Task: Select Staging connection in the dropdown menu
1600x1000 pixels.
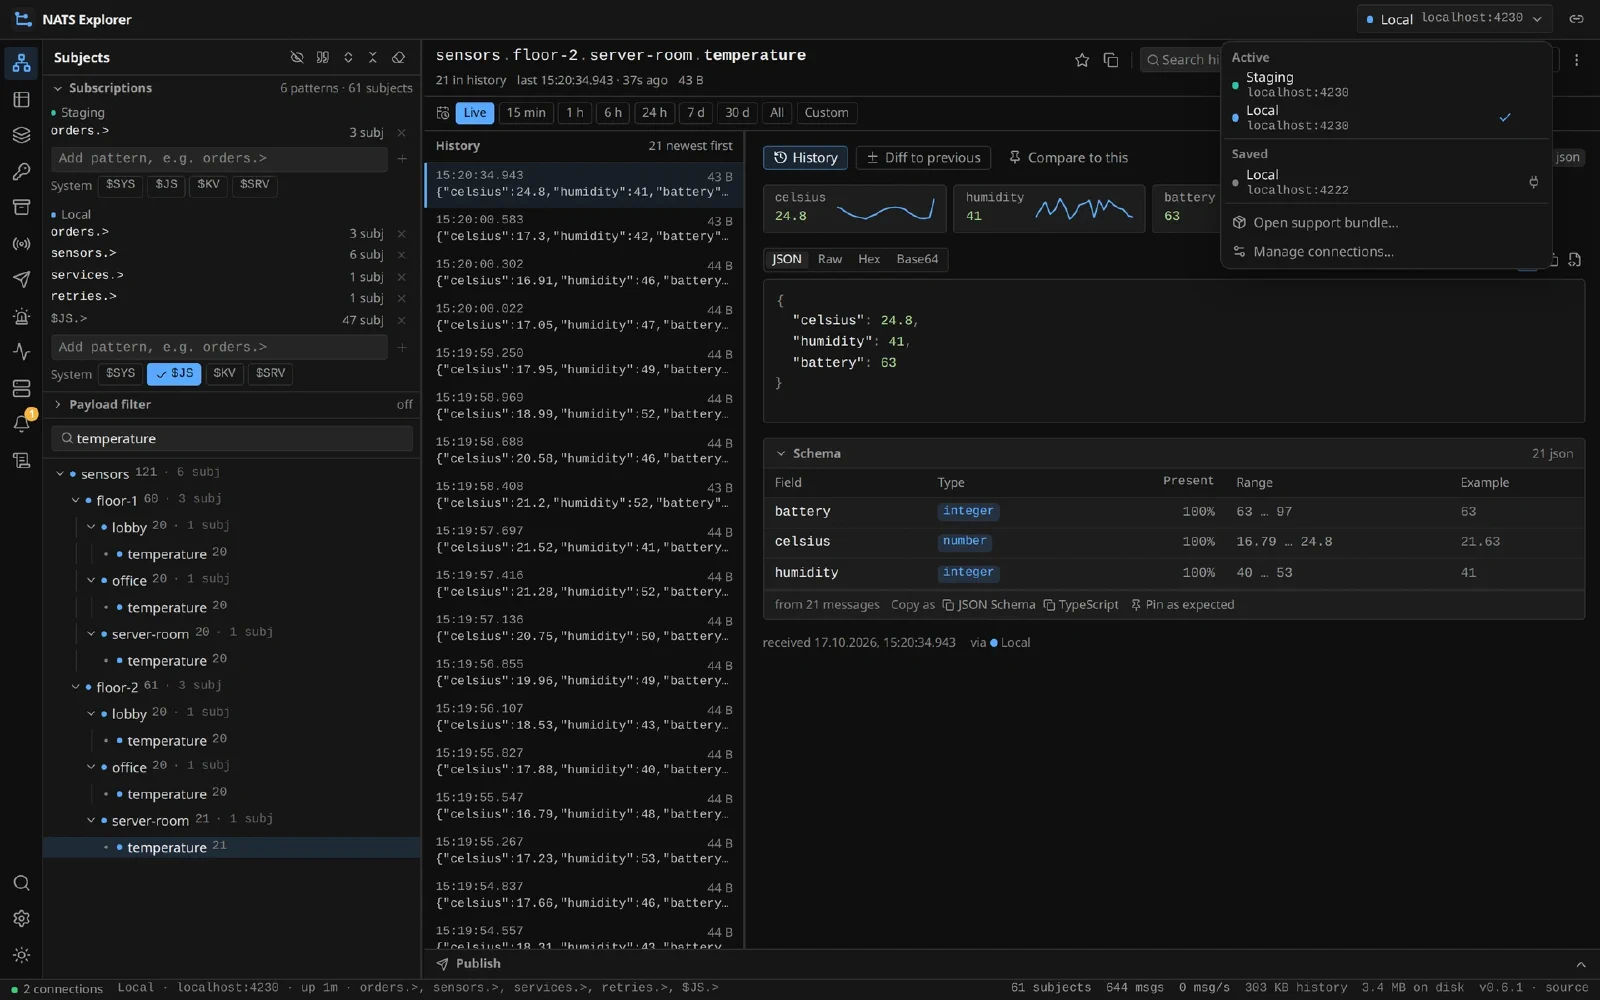Action: click(x=1386, y=85)
